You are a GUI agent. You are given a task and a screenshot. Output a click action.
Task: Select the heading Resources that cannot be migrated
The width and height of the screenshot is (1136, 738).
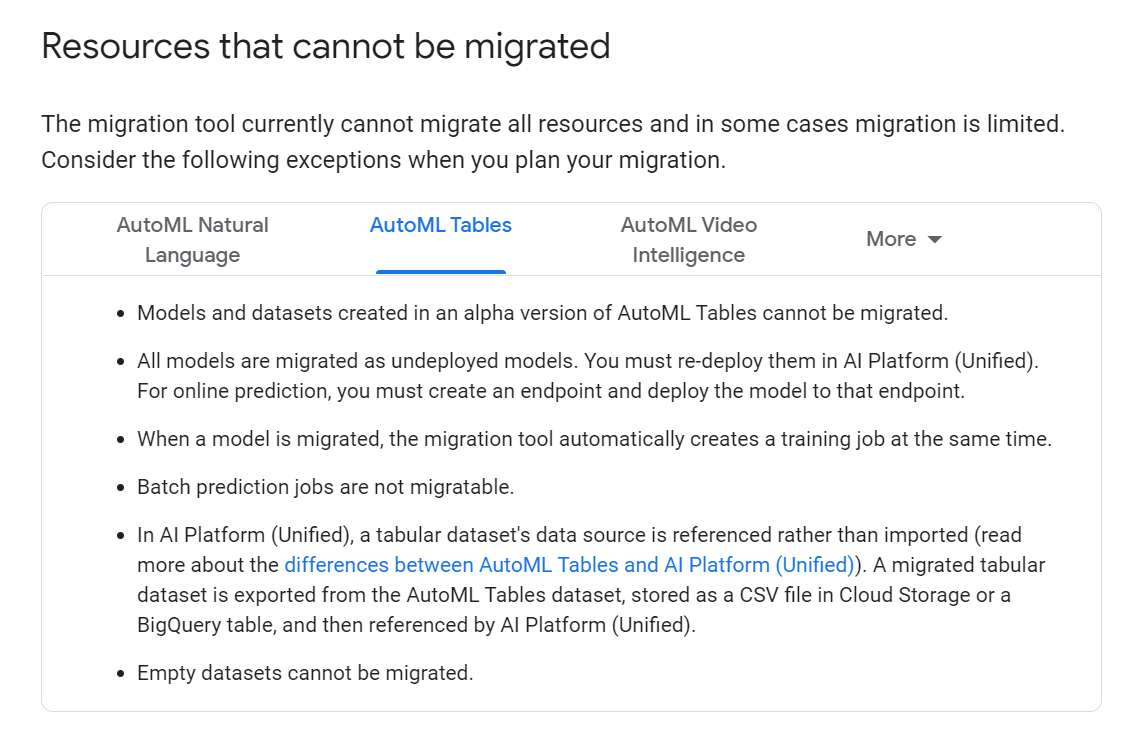326,45
